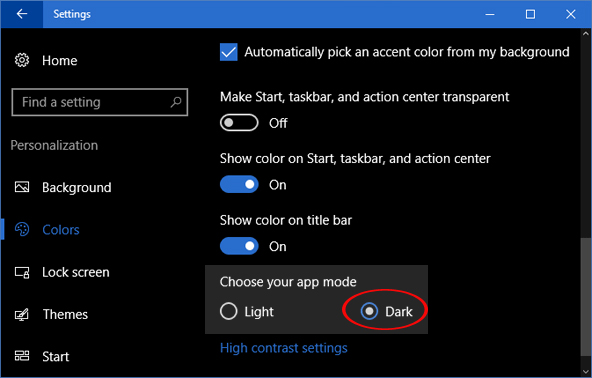592x378 pixels.
Task: Click the scrollbar down arrow
Action: point(586,372)
